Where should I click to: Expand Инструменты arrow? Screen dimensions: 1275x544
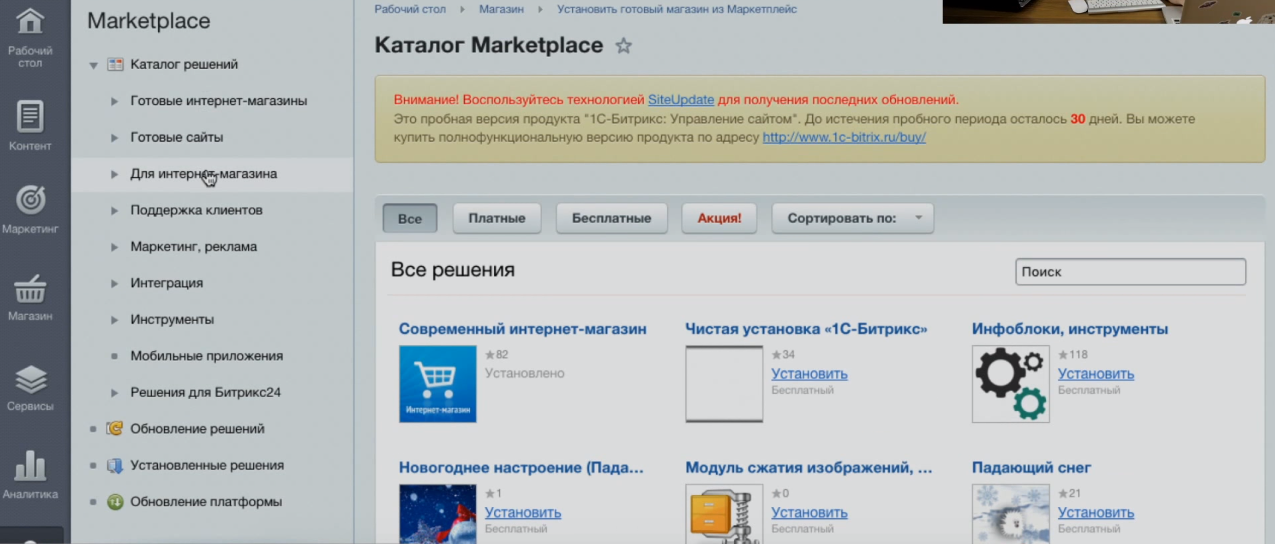115,320
